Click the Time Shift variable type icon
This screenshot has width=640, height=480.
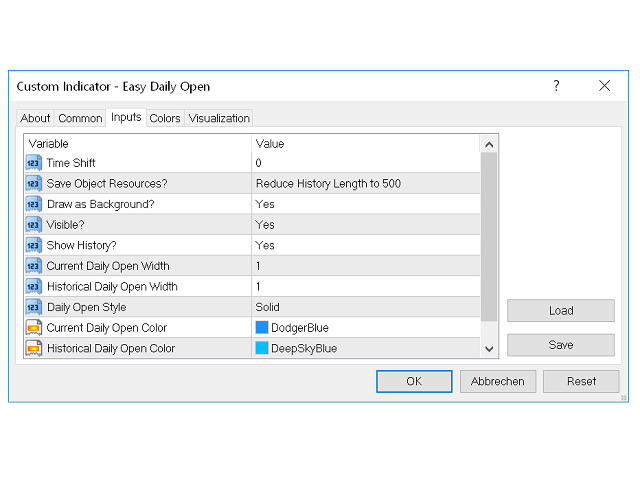click(33, 163)
